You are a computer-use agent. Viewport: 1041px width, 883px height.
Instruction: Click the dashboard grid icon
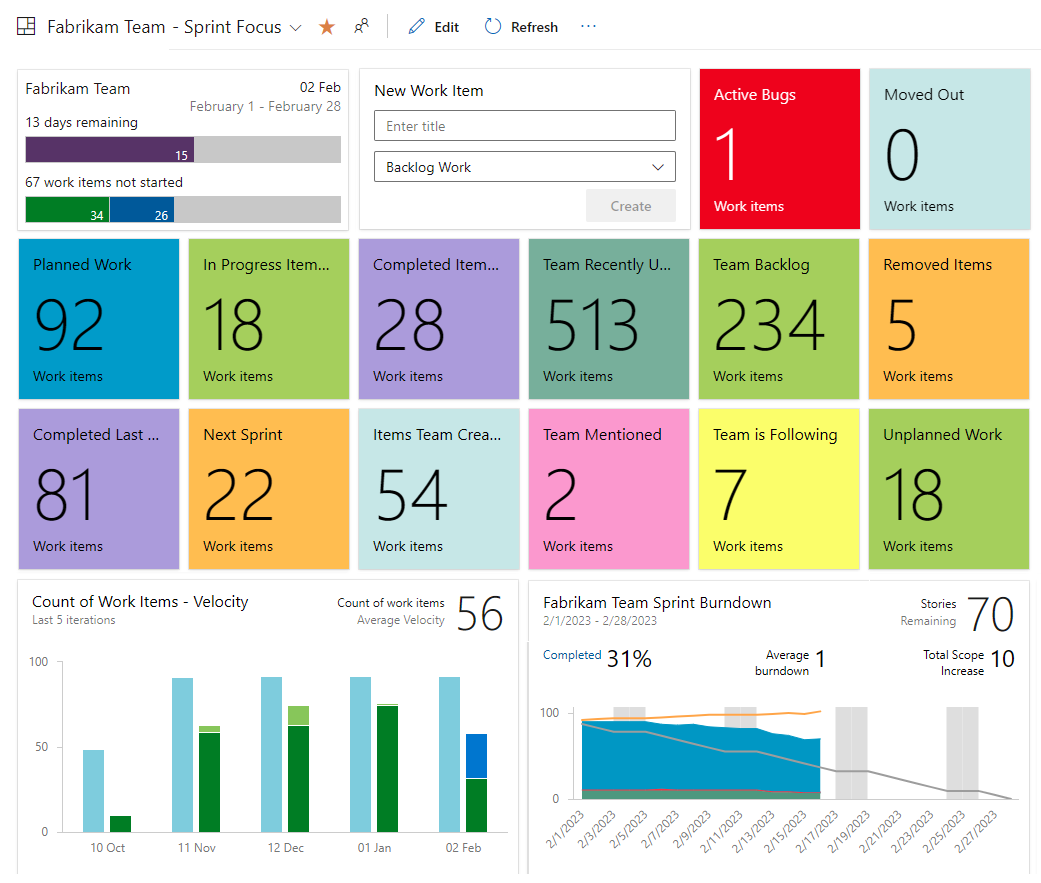pyautogui.click(x=26, y=27)
